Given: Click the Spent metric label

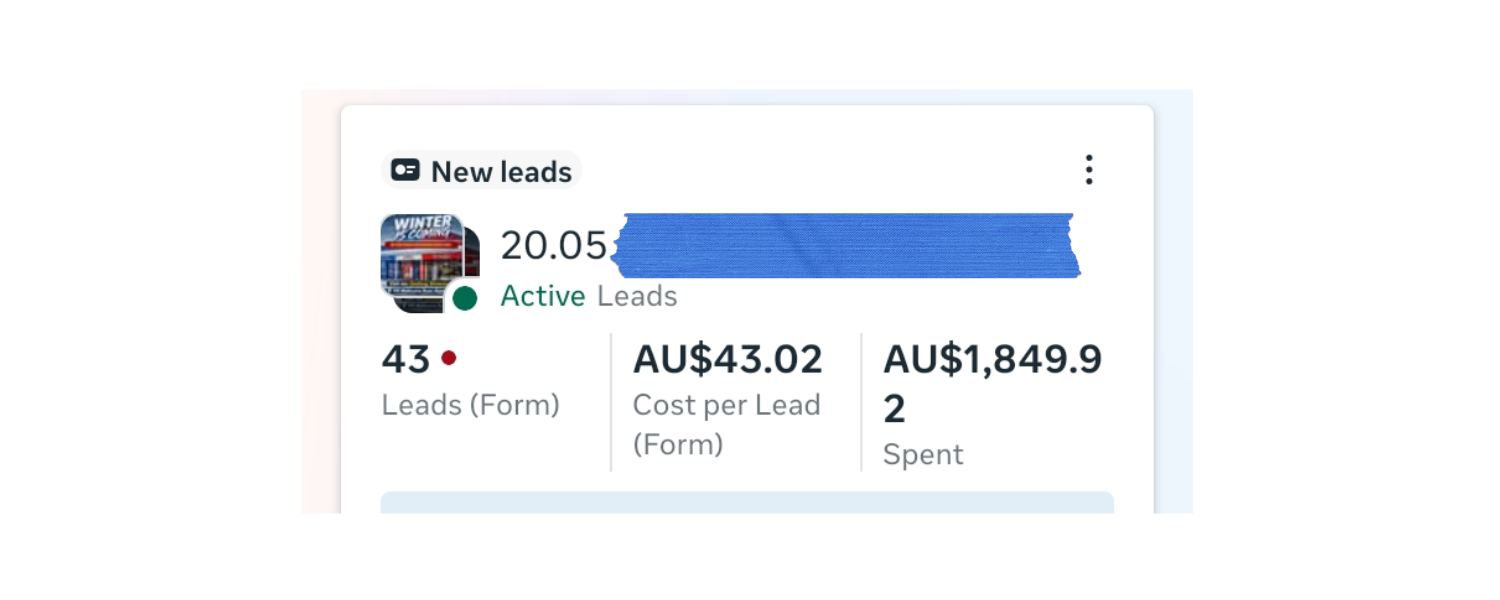Looking at the screenshot, I should click(923, 455).
